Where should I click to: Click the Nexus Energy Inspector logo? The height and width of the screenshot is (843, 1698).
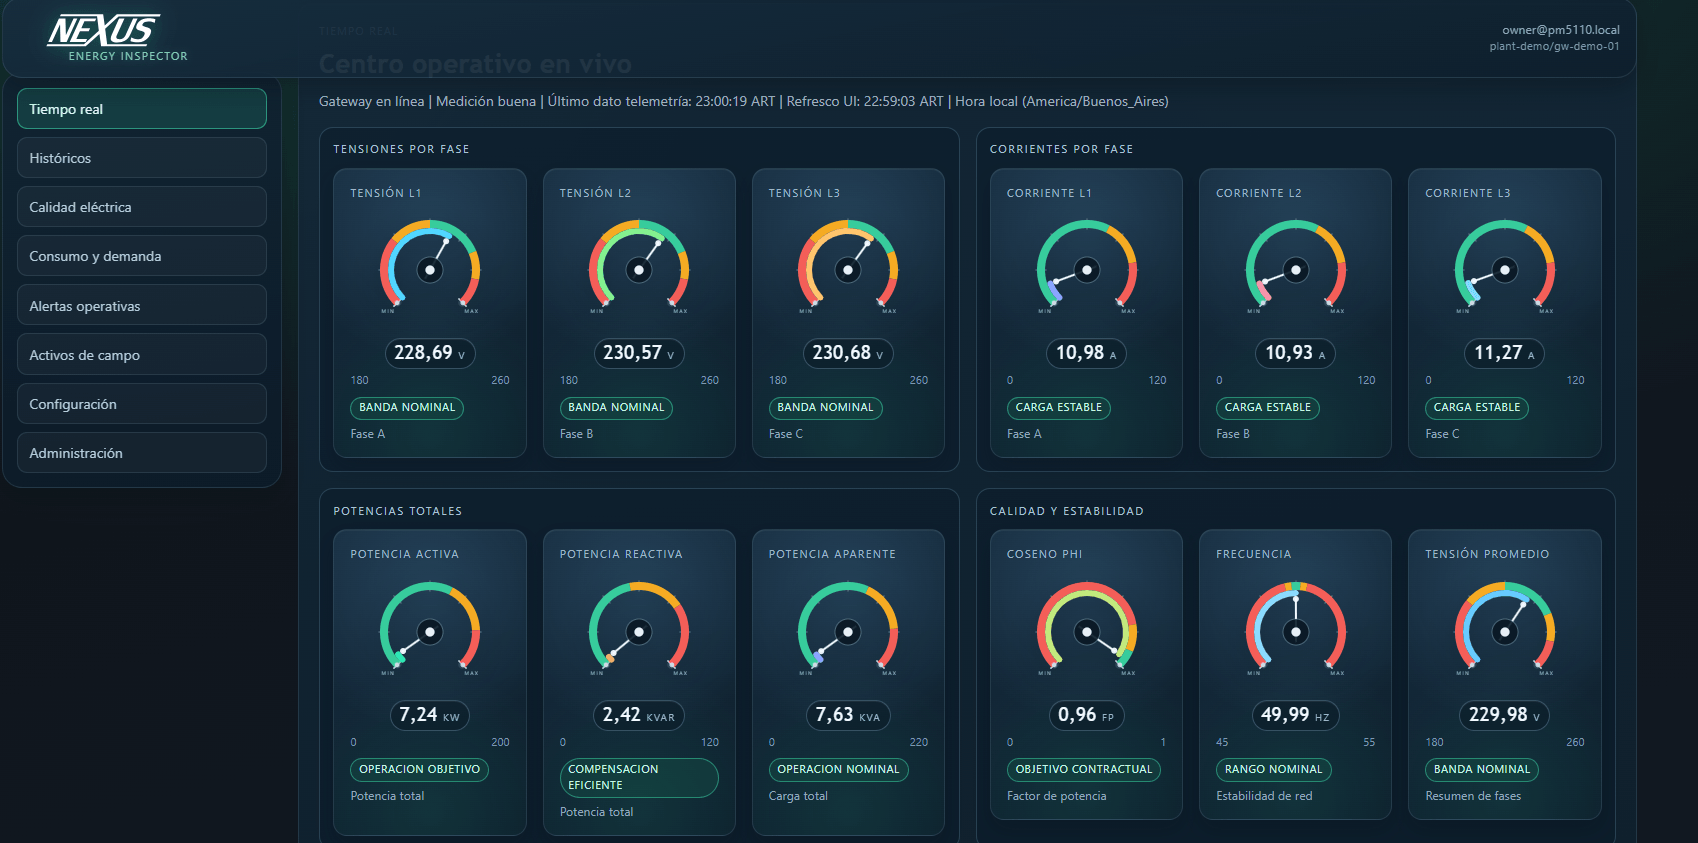tap(118, 38)
